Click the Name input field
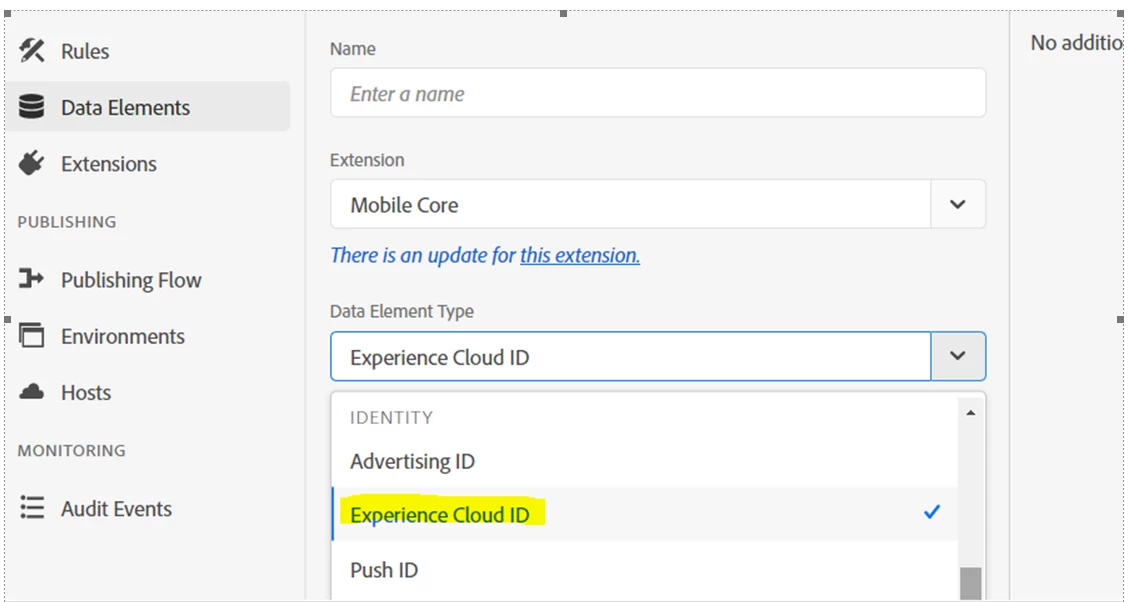 point(657,94)
